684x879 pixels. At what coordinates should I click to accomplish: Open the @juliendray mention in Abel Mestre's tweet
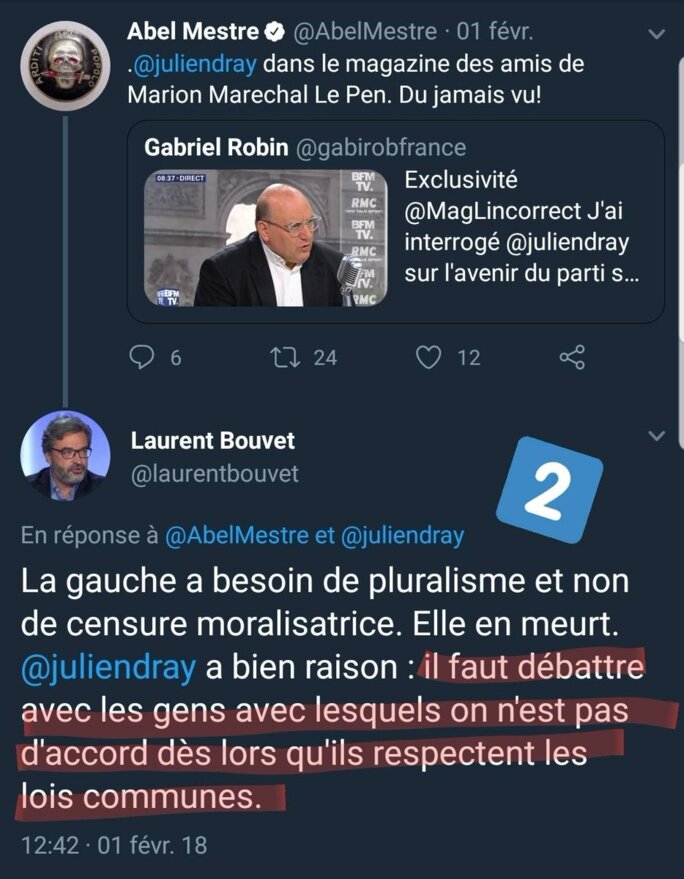(196, 64)
